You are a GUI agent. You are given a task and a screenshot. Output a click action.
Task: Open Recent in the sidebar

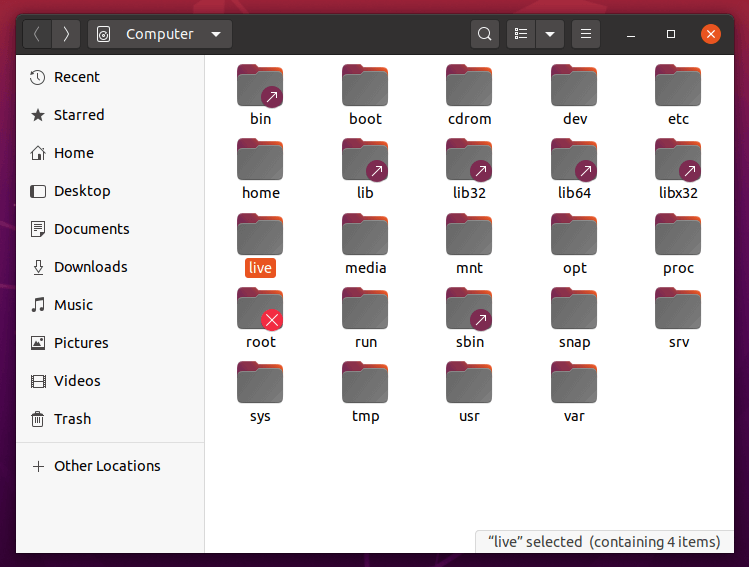pyautogui.click(x=76, y=77)
